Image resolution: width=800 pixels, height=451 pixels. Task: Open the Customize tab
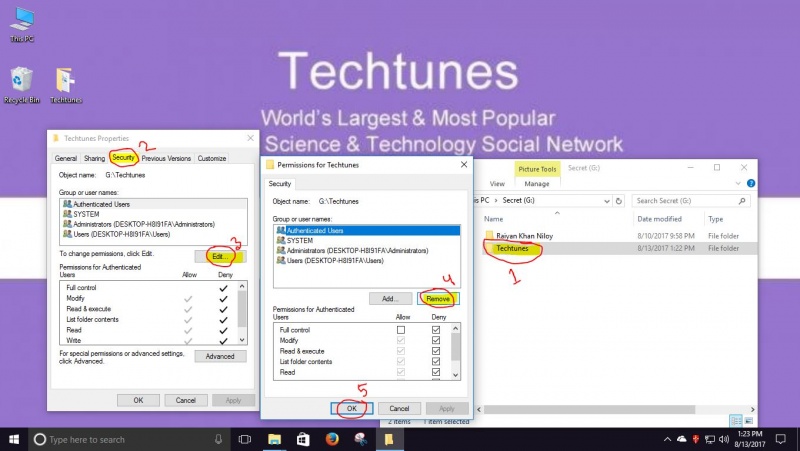click(x=212, y=158)
